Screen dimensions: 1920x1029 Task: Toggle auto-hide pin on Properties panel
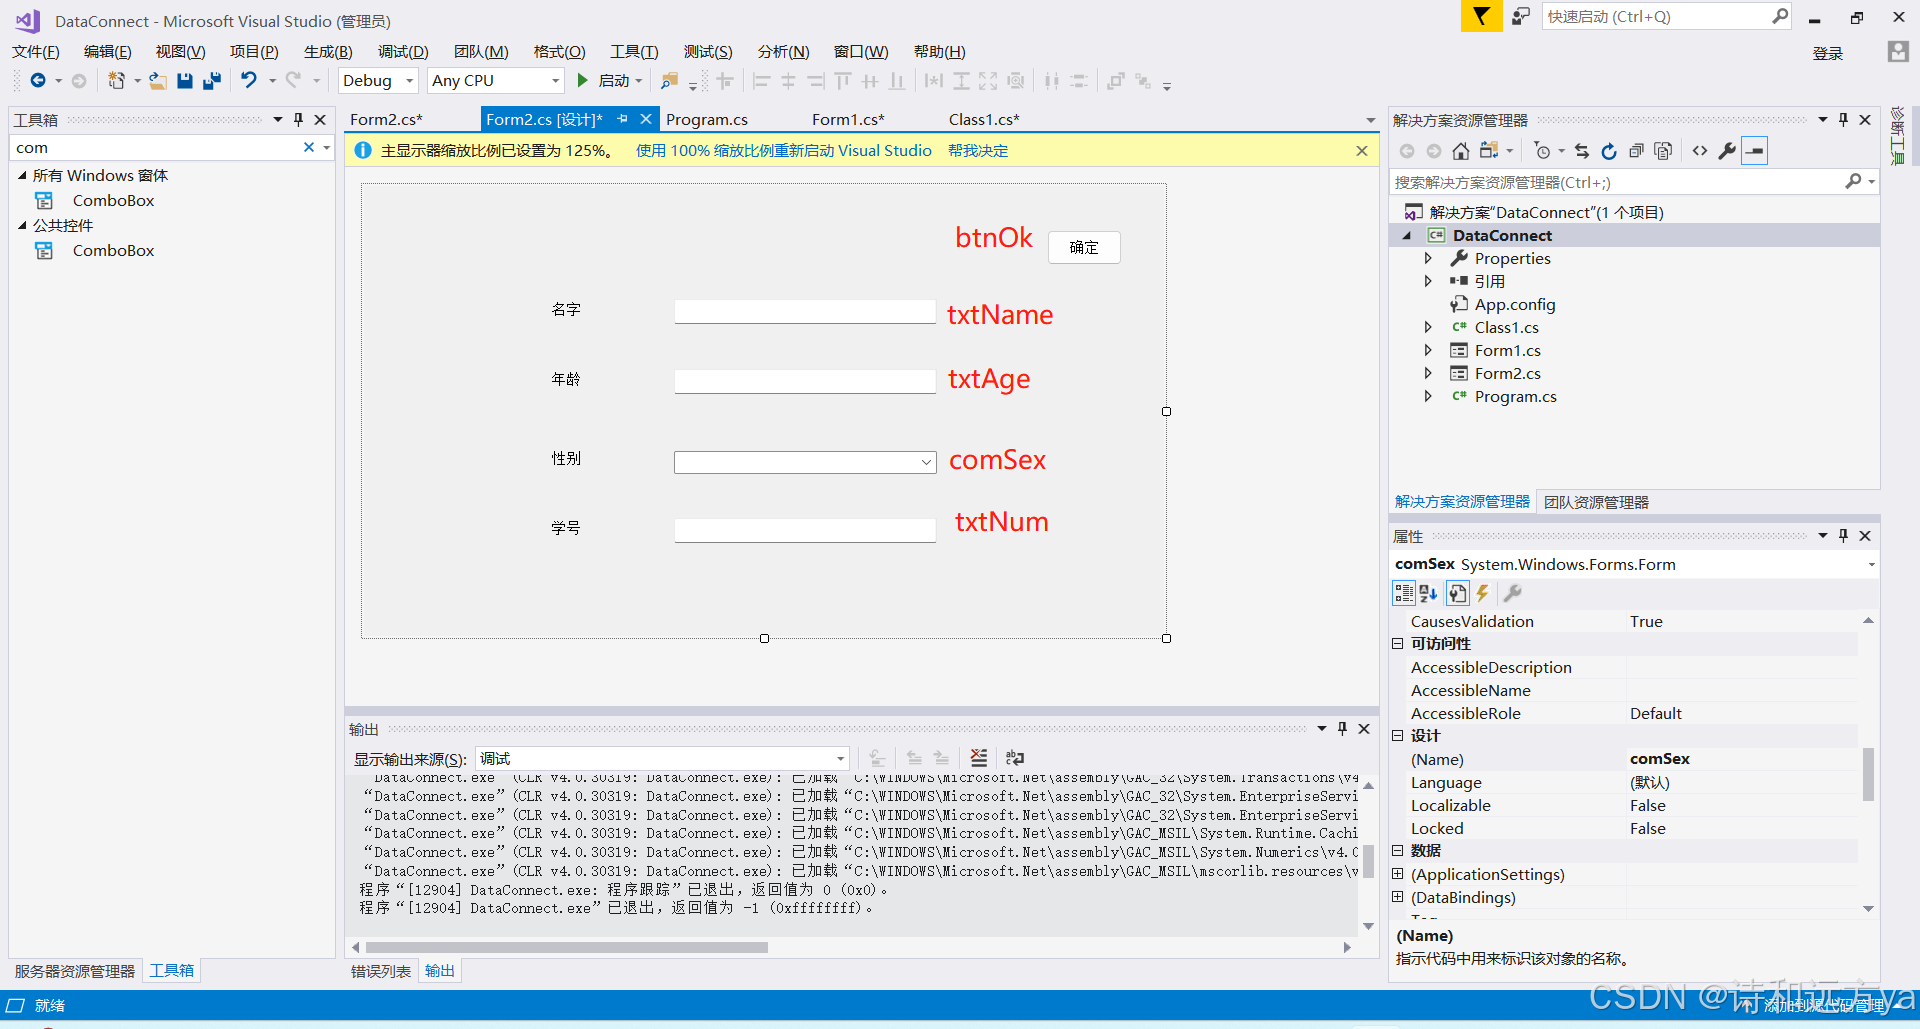(x=1843, y=536)
